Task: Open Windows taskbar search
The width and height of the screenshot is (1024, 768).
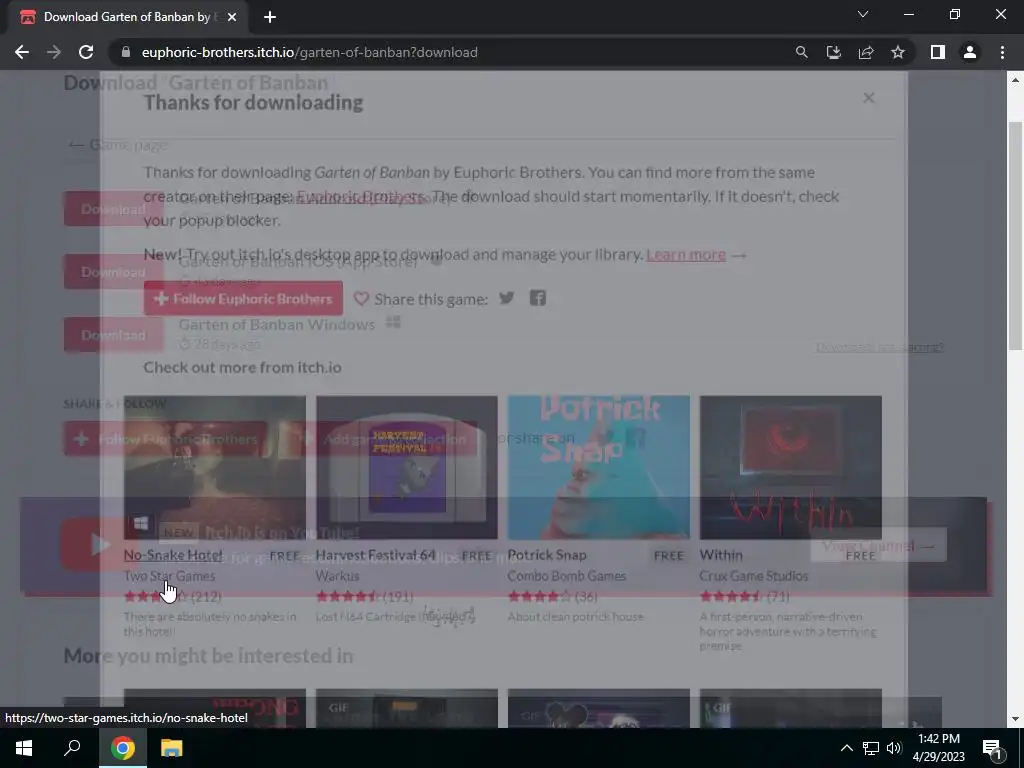Action: pos(72,748)
